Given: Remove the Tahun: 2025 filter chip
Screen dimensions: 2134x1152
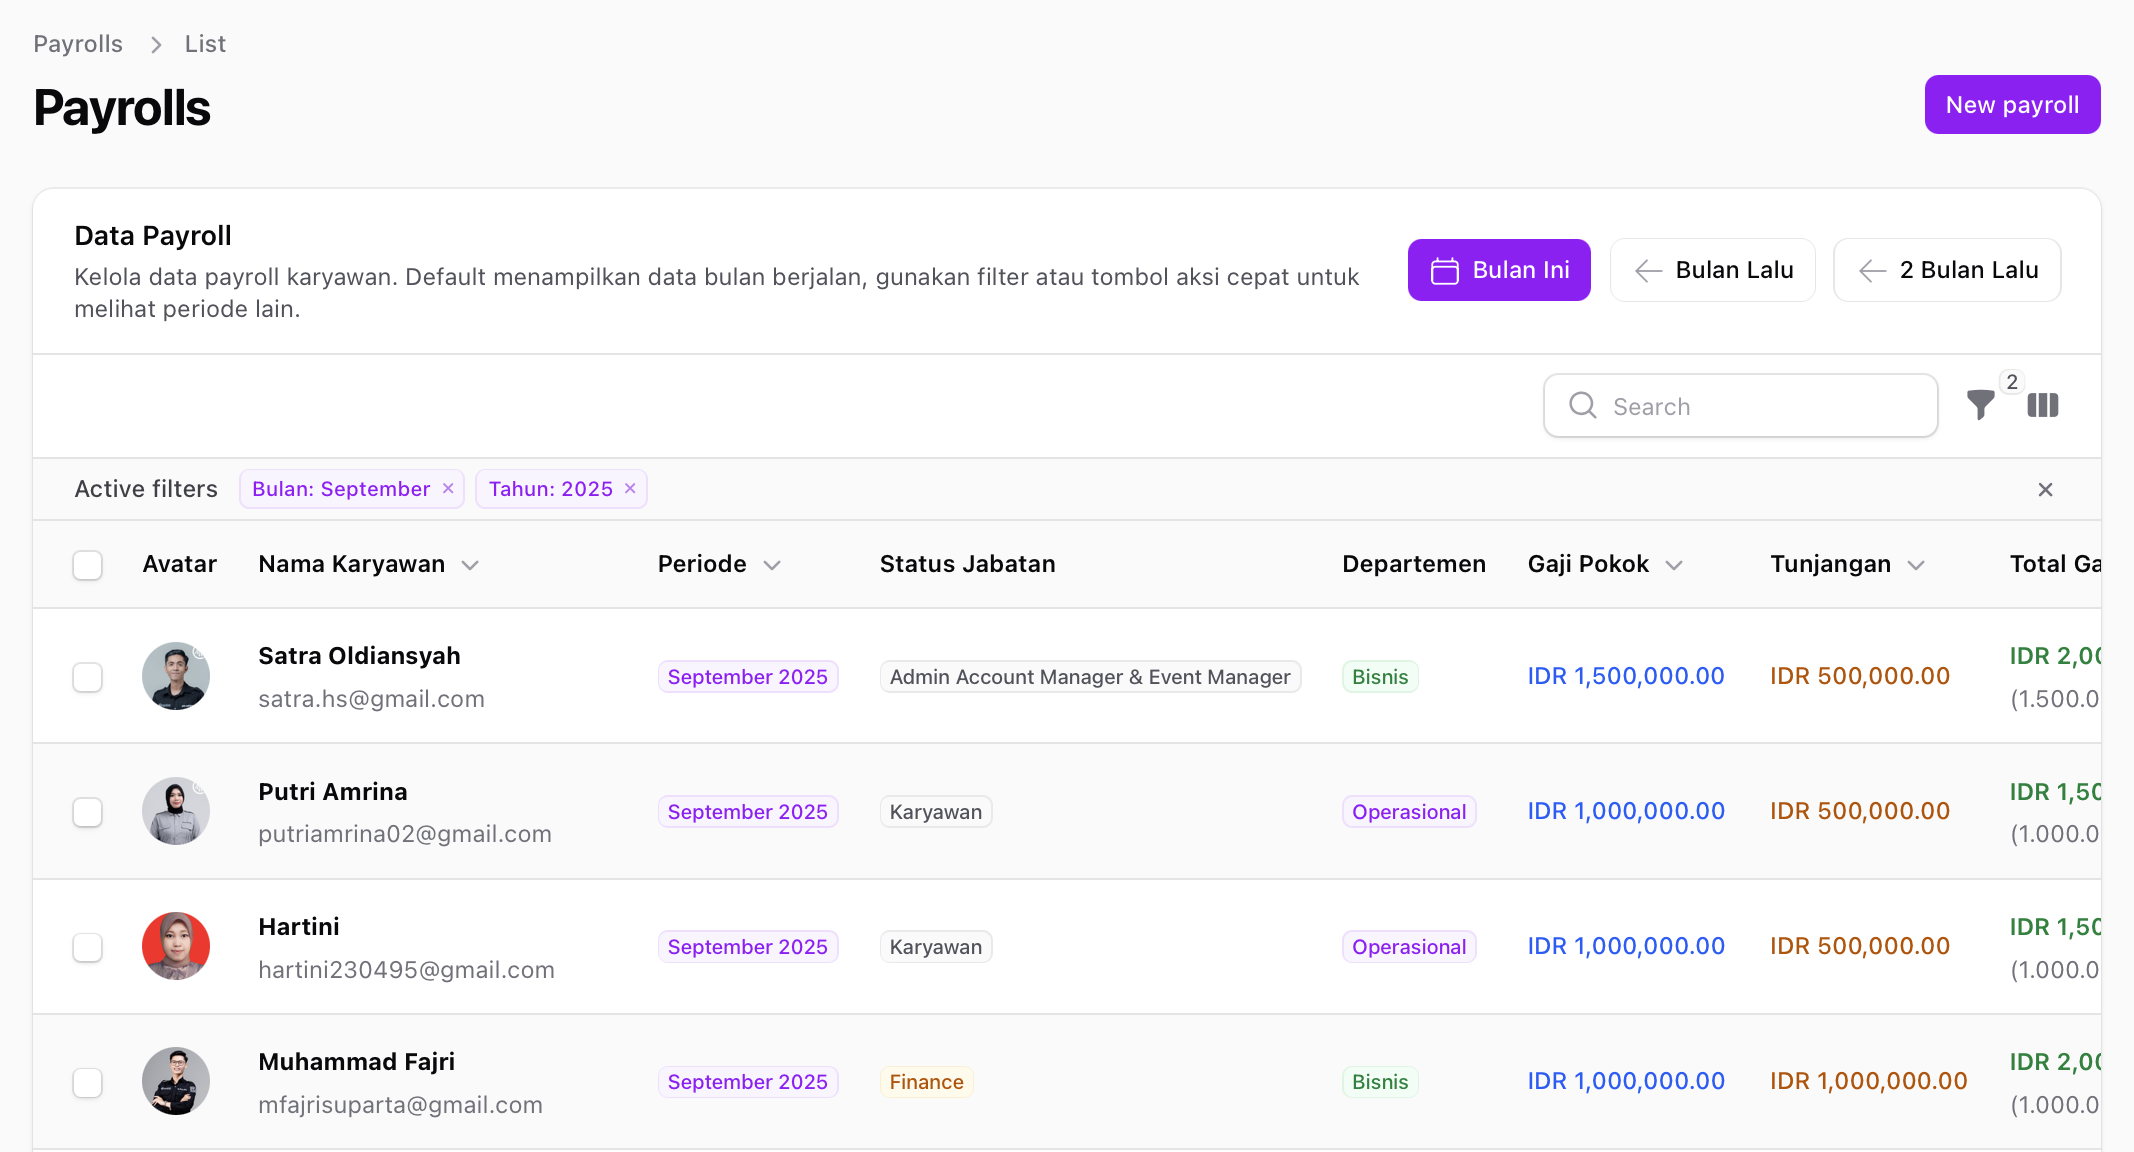Looking at the screenshot, I should [x=629, y=489].
